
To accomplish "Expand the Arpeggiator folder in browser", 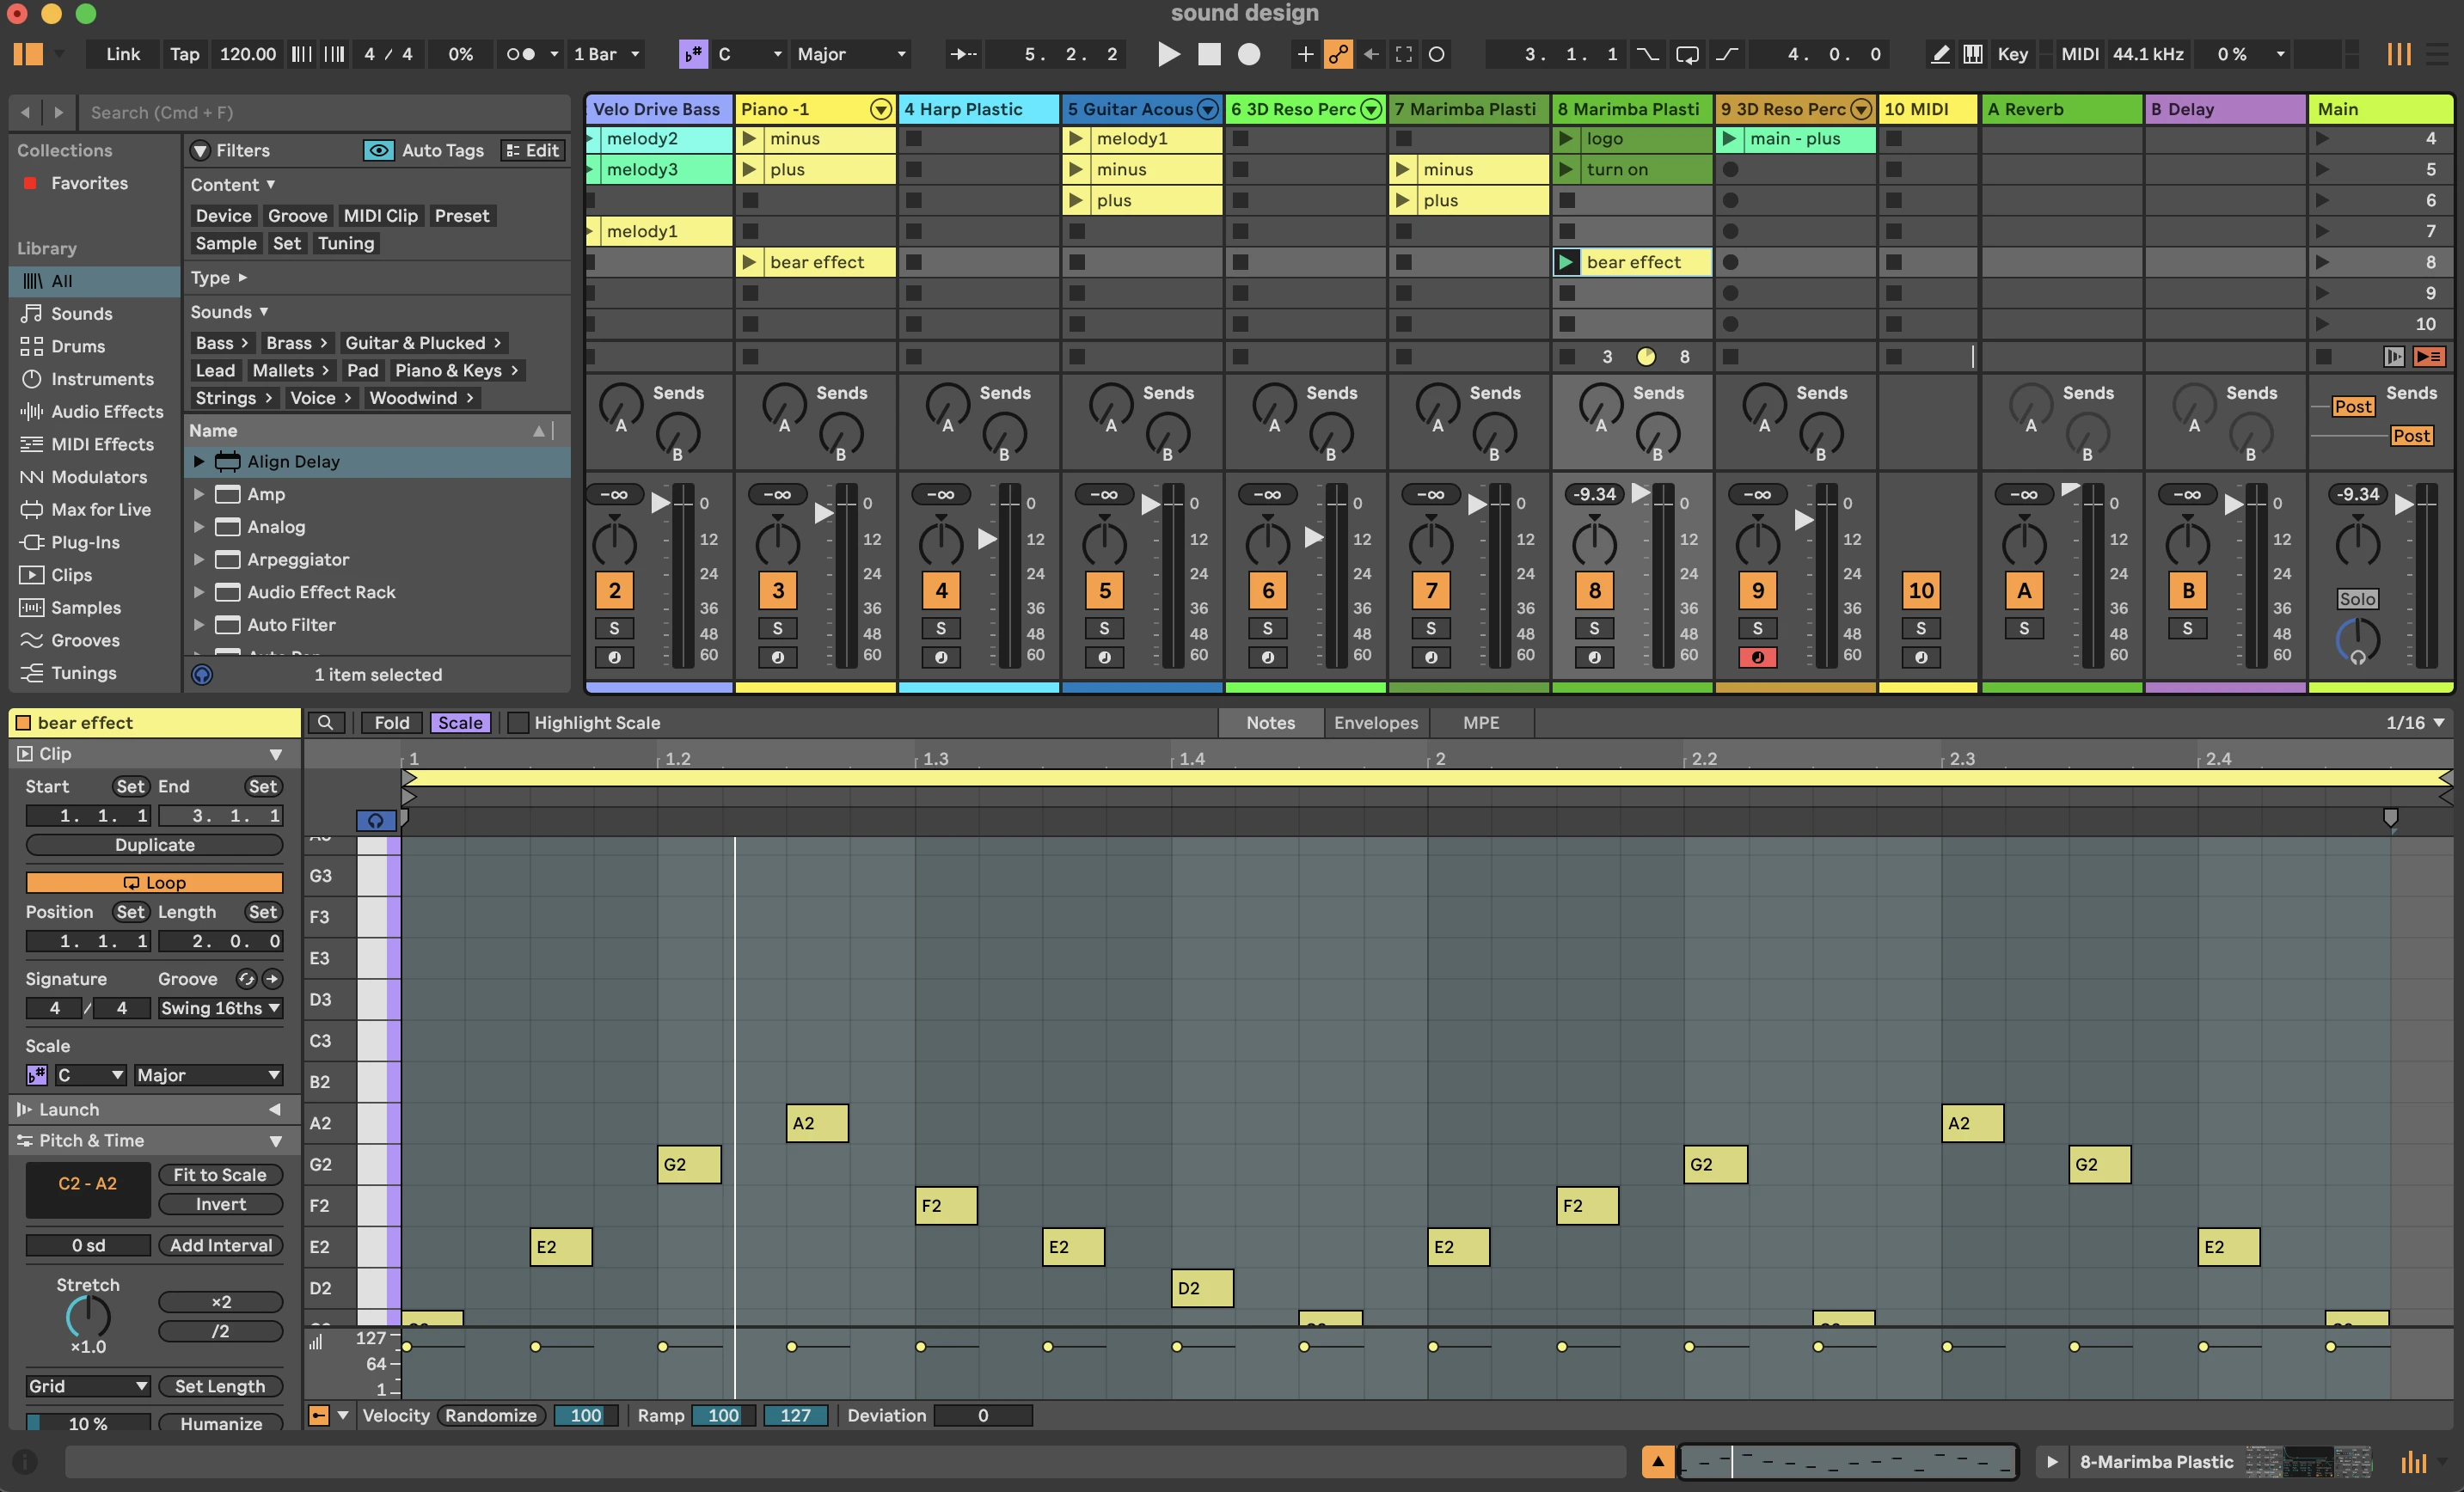I will (199, 559).
